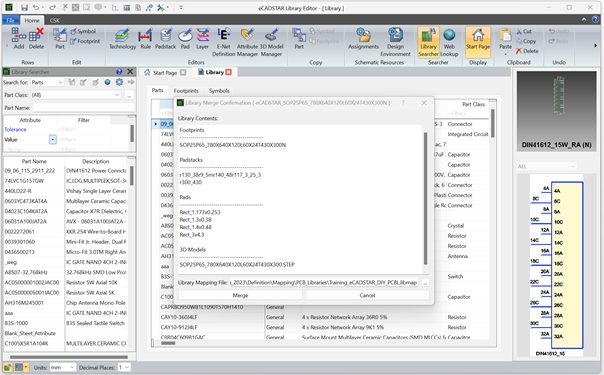604x375 pixels.
Task: Switch to the Start Page document tab
Action: click(165, 72)
